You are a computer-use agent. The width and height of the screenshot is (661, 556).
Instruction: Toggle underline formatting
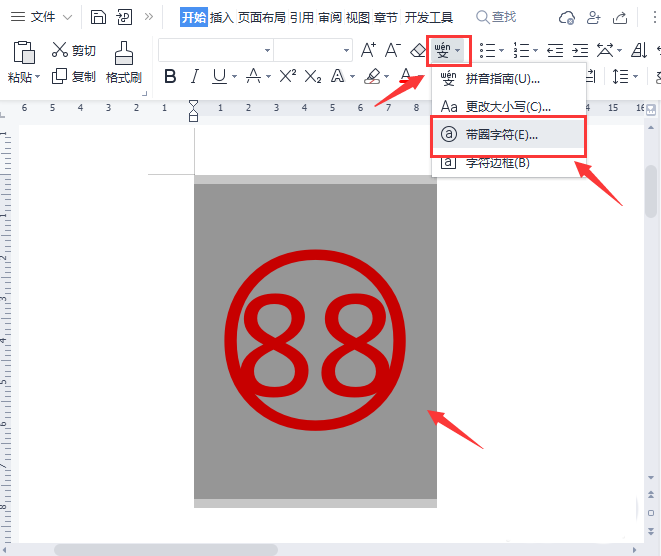[x=219, y=76]
